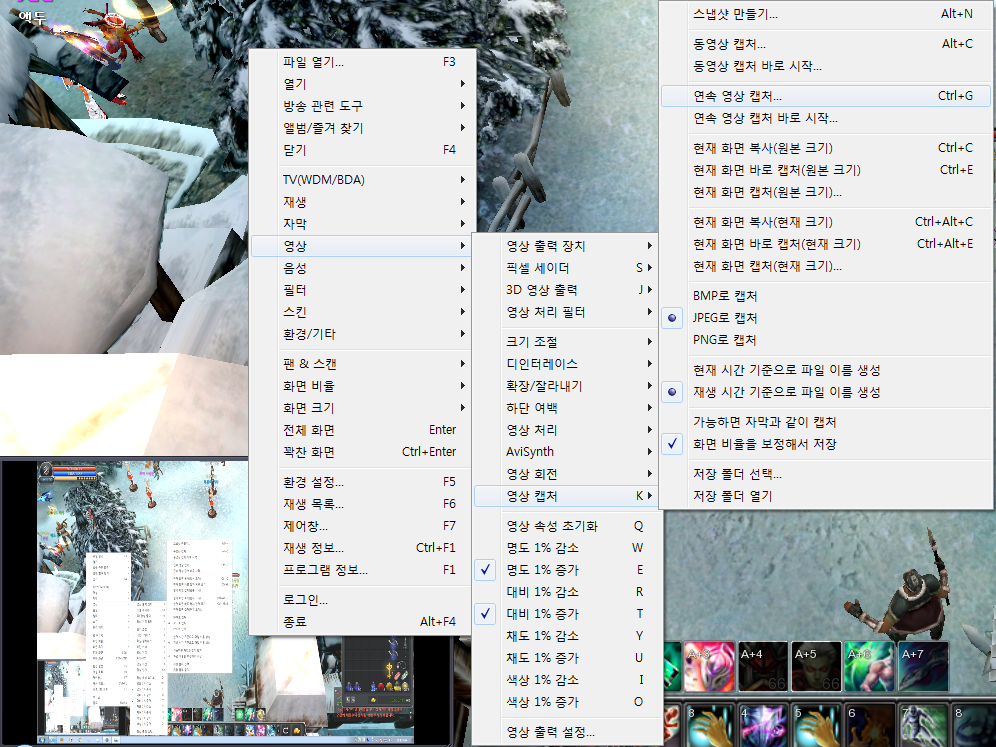Open the 영상 menu entry
This screenshot has height=747, width=996.
point(361,246)
